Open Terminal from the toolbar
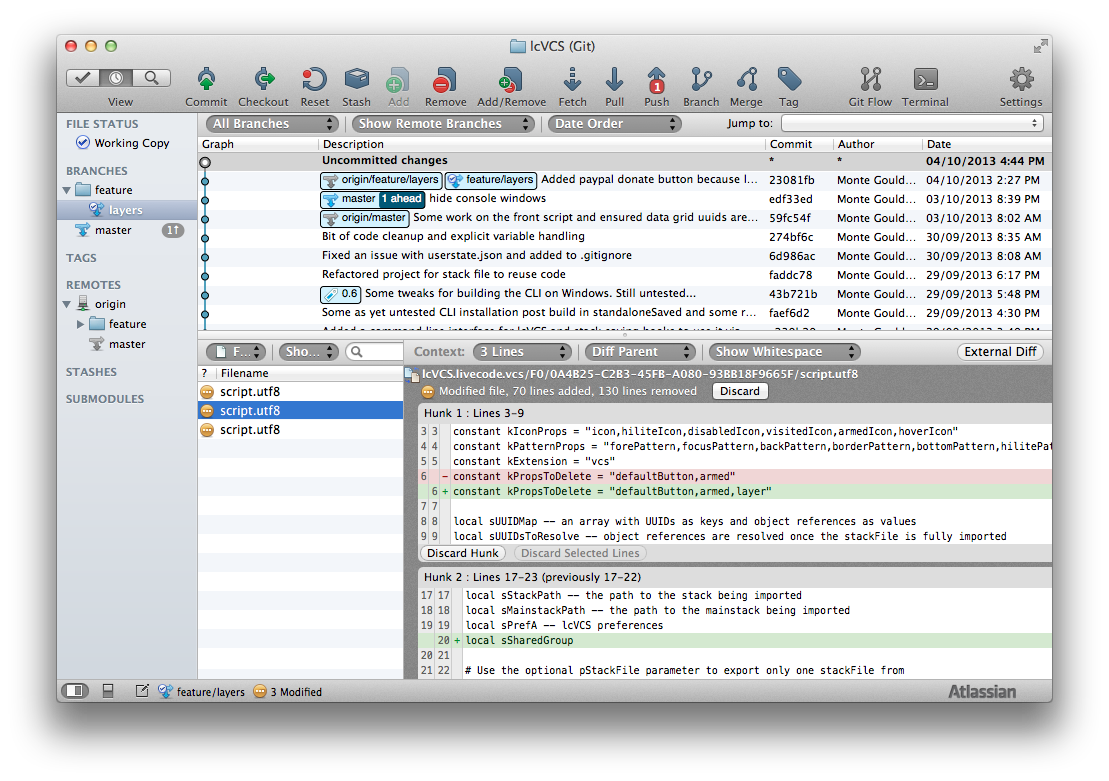This screenshot has width=1109, height=781. click(925, 79)
